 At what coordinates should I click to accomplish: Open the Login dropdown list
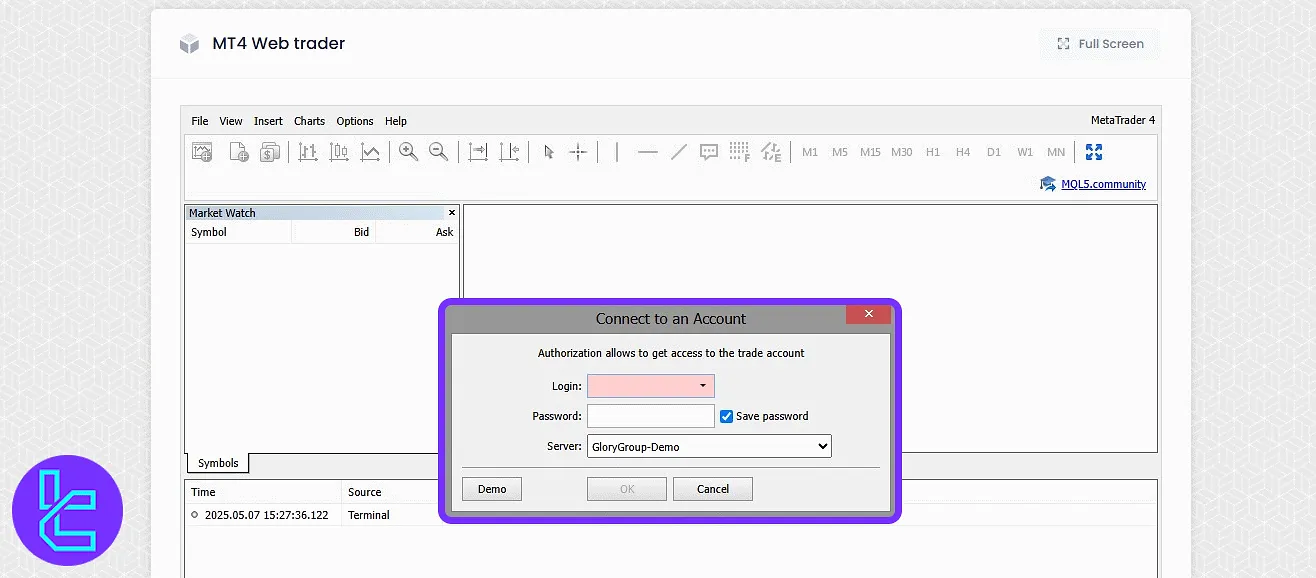click(703, 386)
